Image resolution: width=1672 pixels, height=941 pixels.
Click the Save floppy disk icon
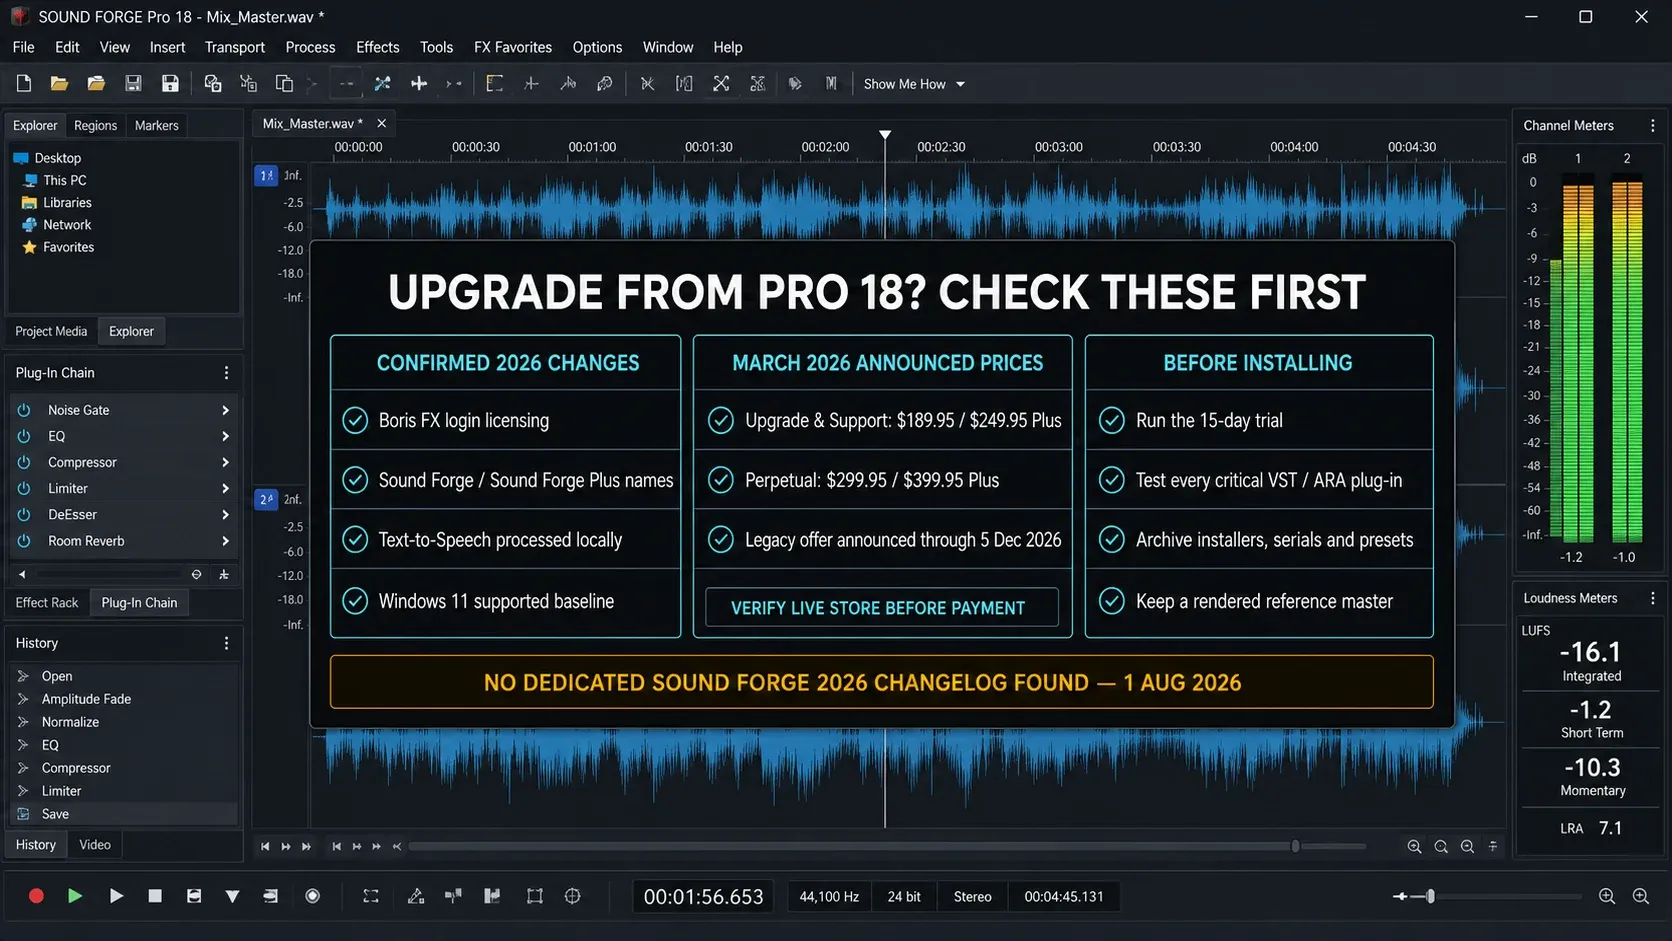(x=133, y=84)
